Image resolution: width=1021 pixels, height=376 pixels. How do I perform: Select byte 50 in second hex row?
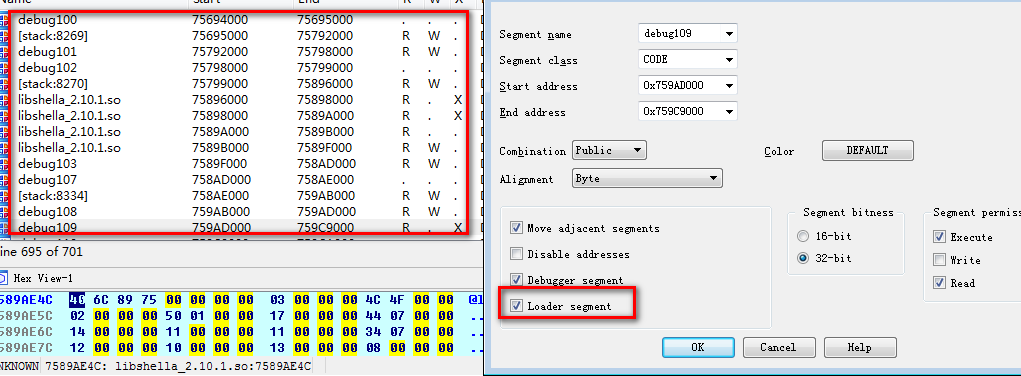pyautogui.click(x=174, y=316)
